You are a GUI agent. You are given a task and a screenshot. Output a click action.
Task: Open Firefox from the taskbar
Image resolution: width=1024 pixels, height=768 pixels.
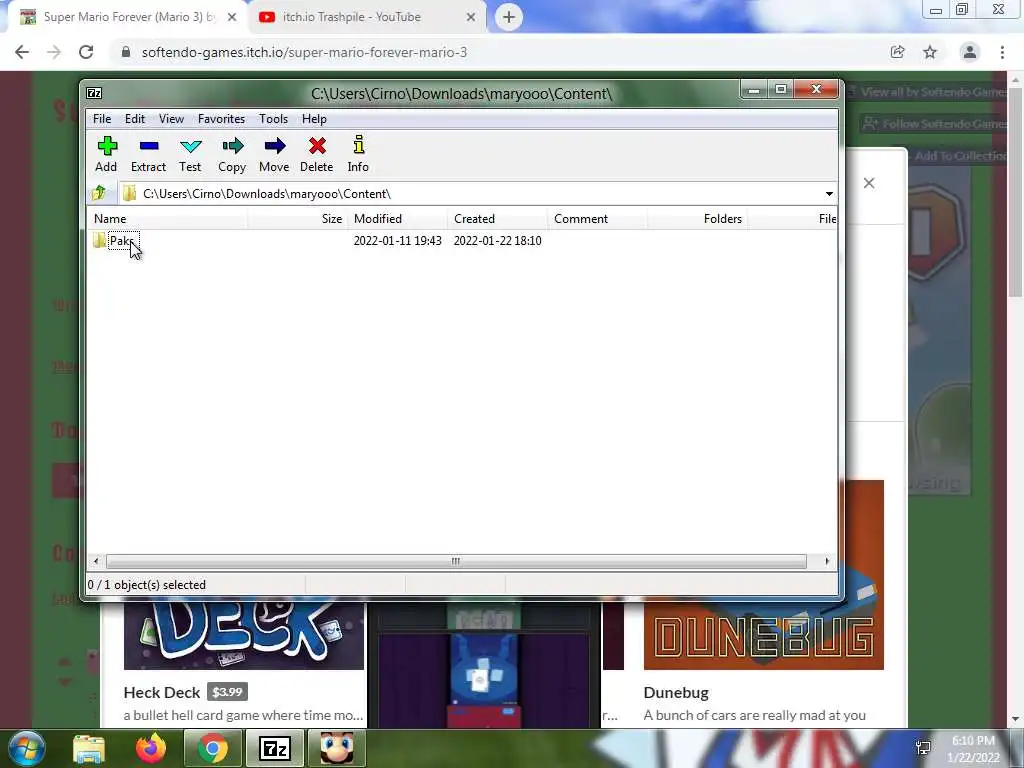point(150,748)
